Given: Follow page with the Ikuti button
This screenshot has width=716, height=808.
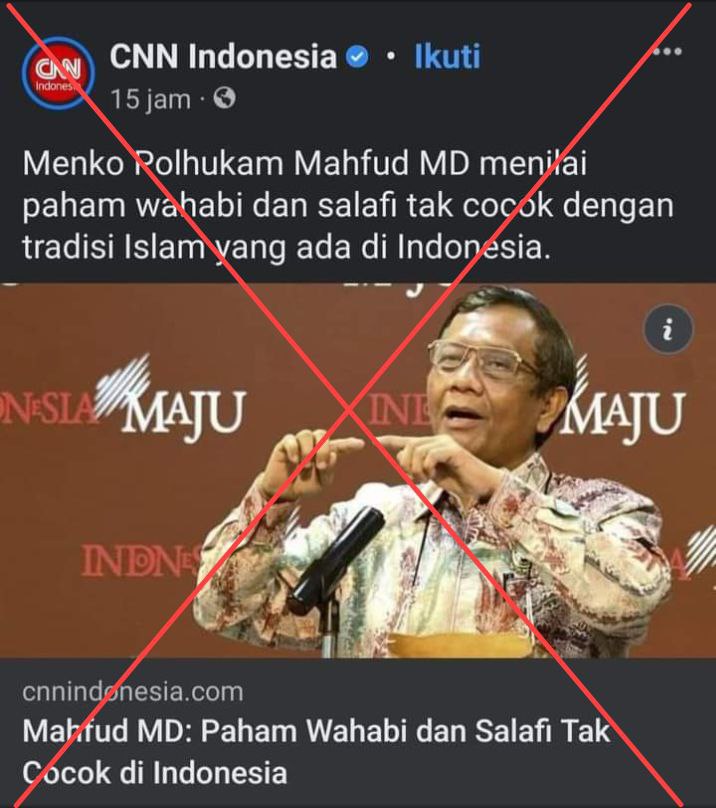Looking at the screenshot, I should click(x=447, y=56).
